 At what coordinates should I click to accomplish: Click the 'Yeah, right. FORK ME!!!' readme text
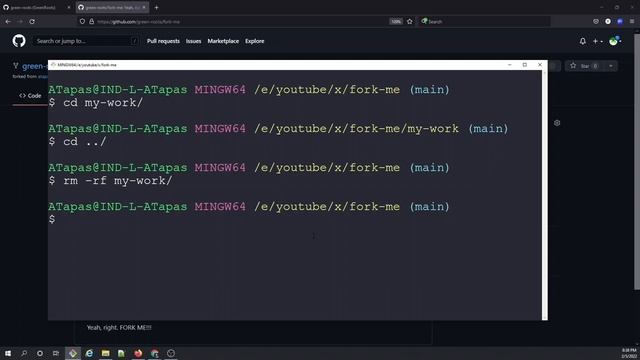(x=119, y=327)
